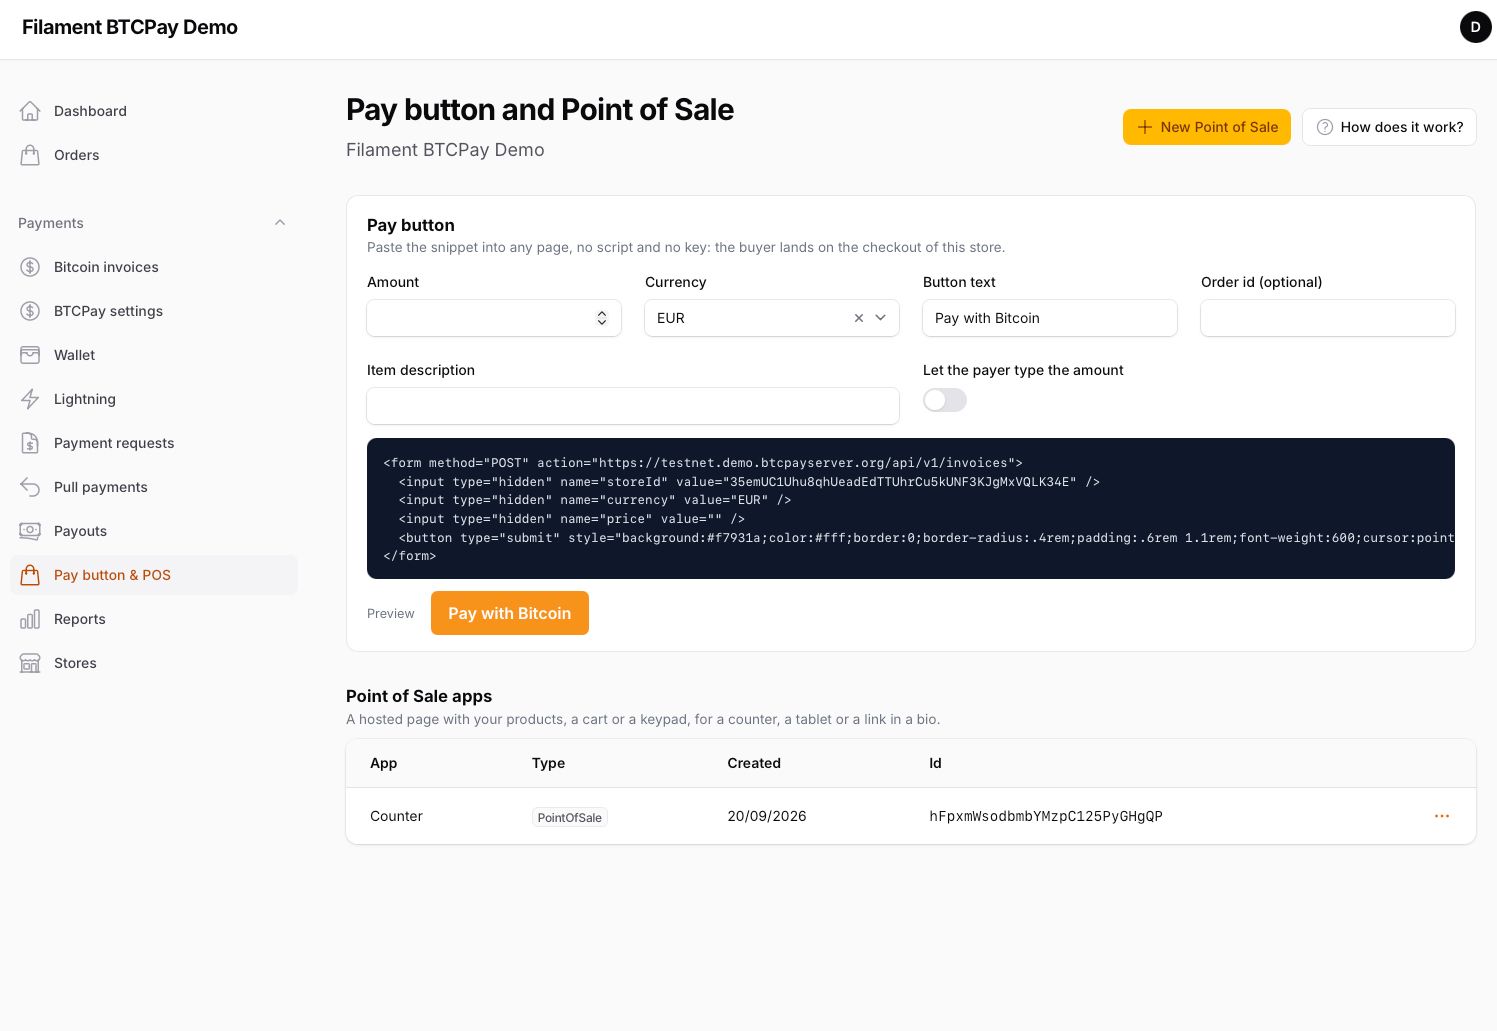The height and width of the screenshot is (1031, 1497).
Task: Collapse the Payments sidebar group
Action: pyautogui.click(x=280, y=223)
